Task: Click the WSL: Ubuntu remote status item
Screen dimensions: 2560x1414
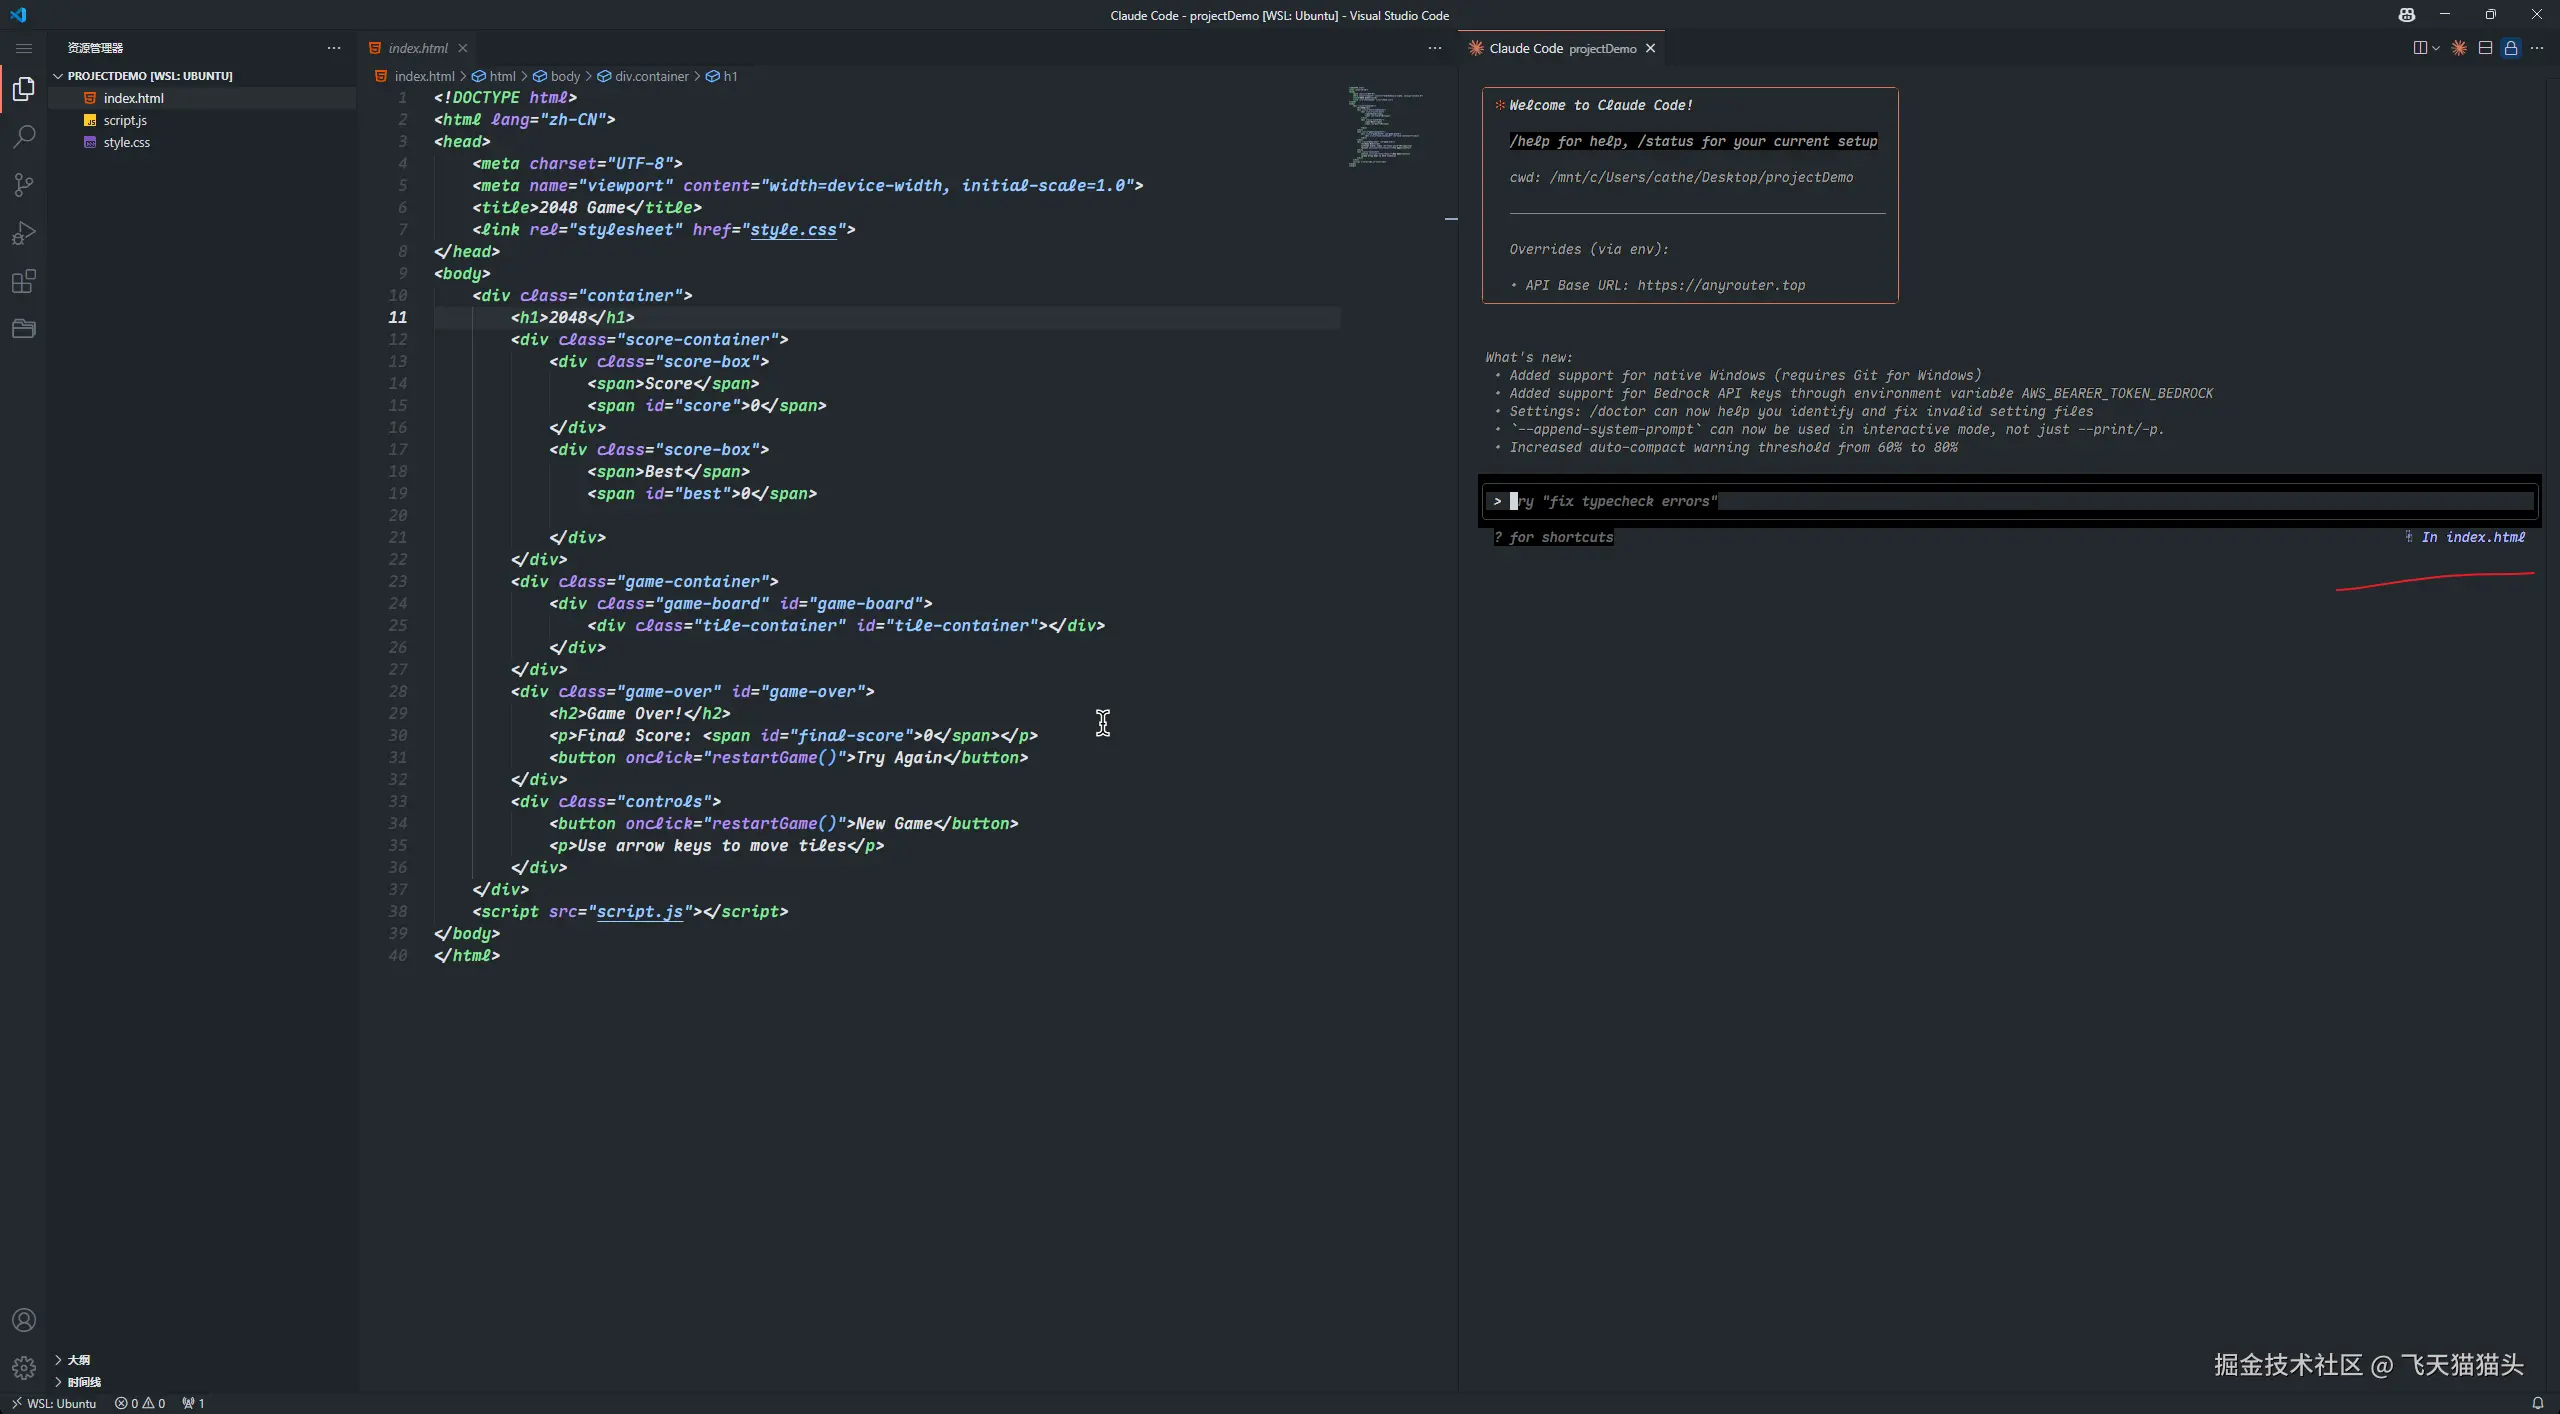Action: (55, 1403)
